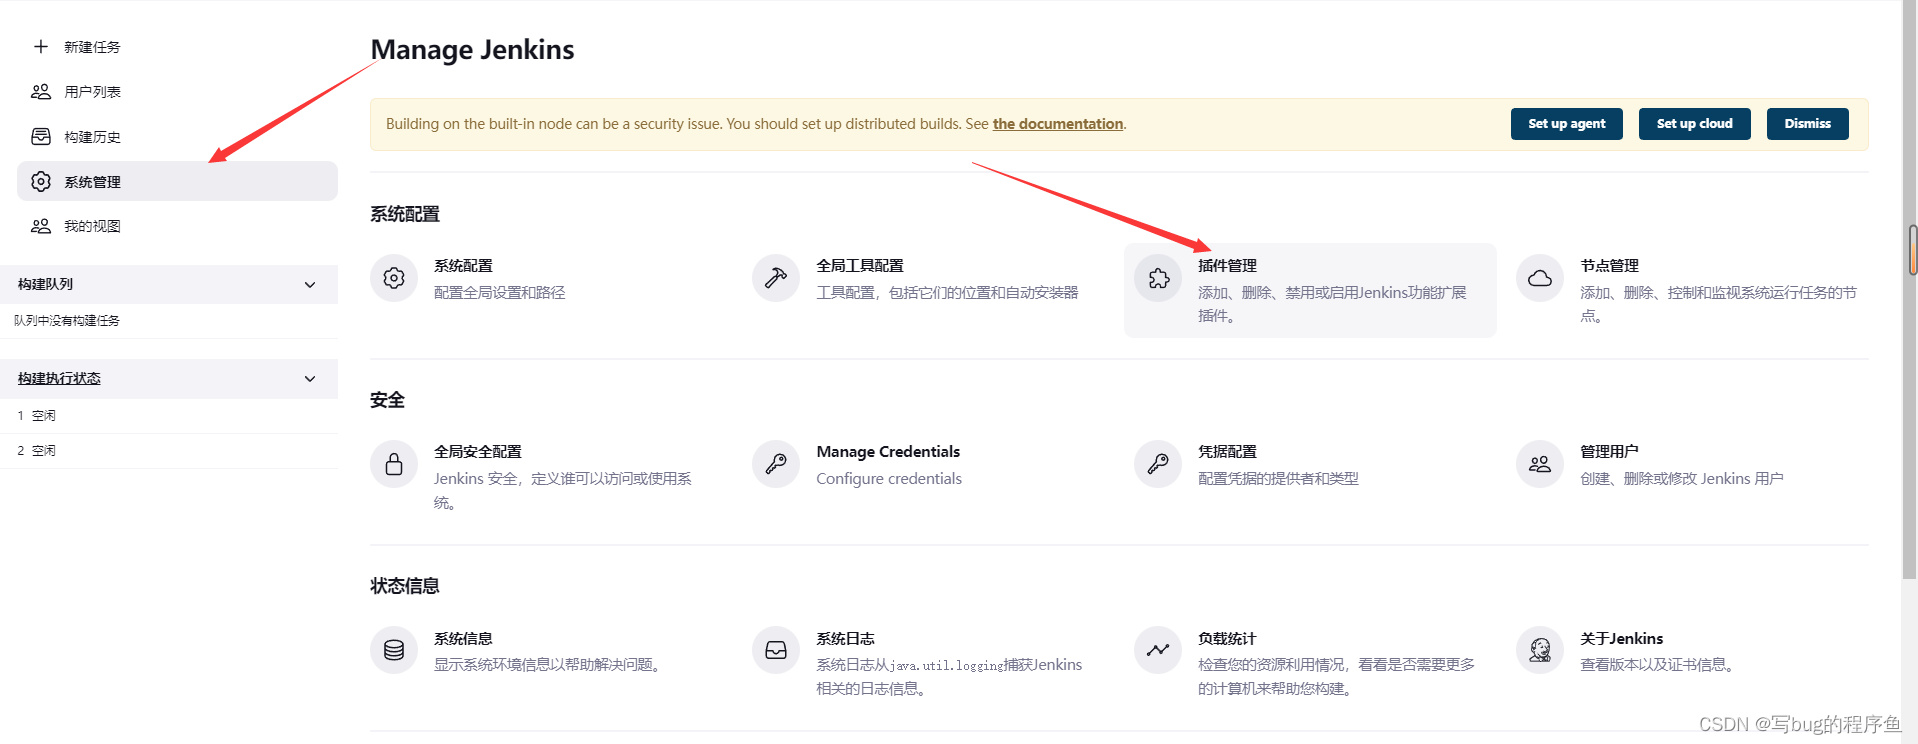Click the key icon for Manage Credentials
This screenshot has width=1918, height=744.
pyautogui.click(x=776, y=464)
